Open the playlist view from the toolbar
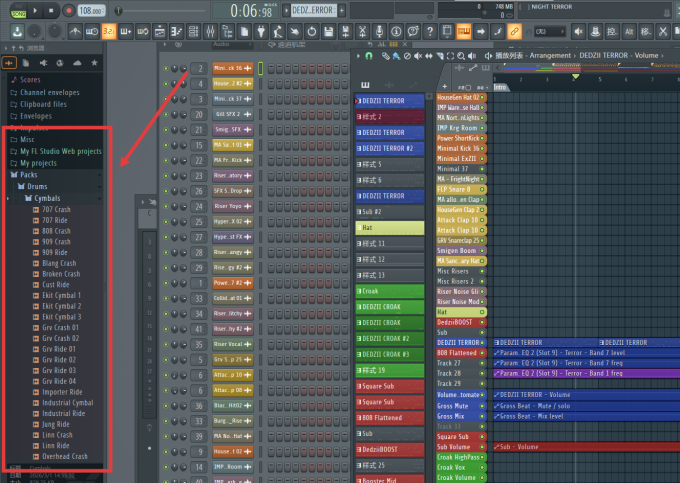Screen dimensions: 680x483 160,31
